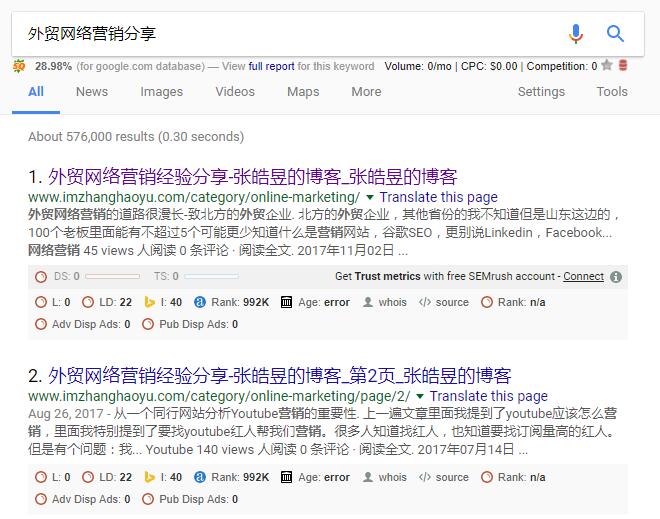Open the full report keyword link

pos(271,66)
